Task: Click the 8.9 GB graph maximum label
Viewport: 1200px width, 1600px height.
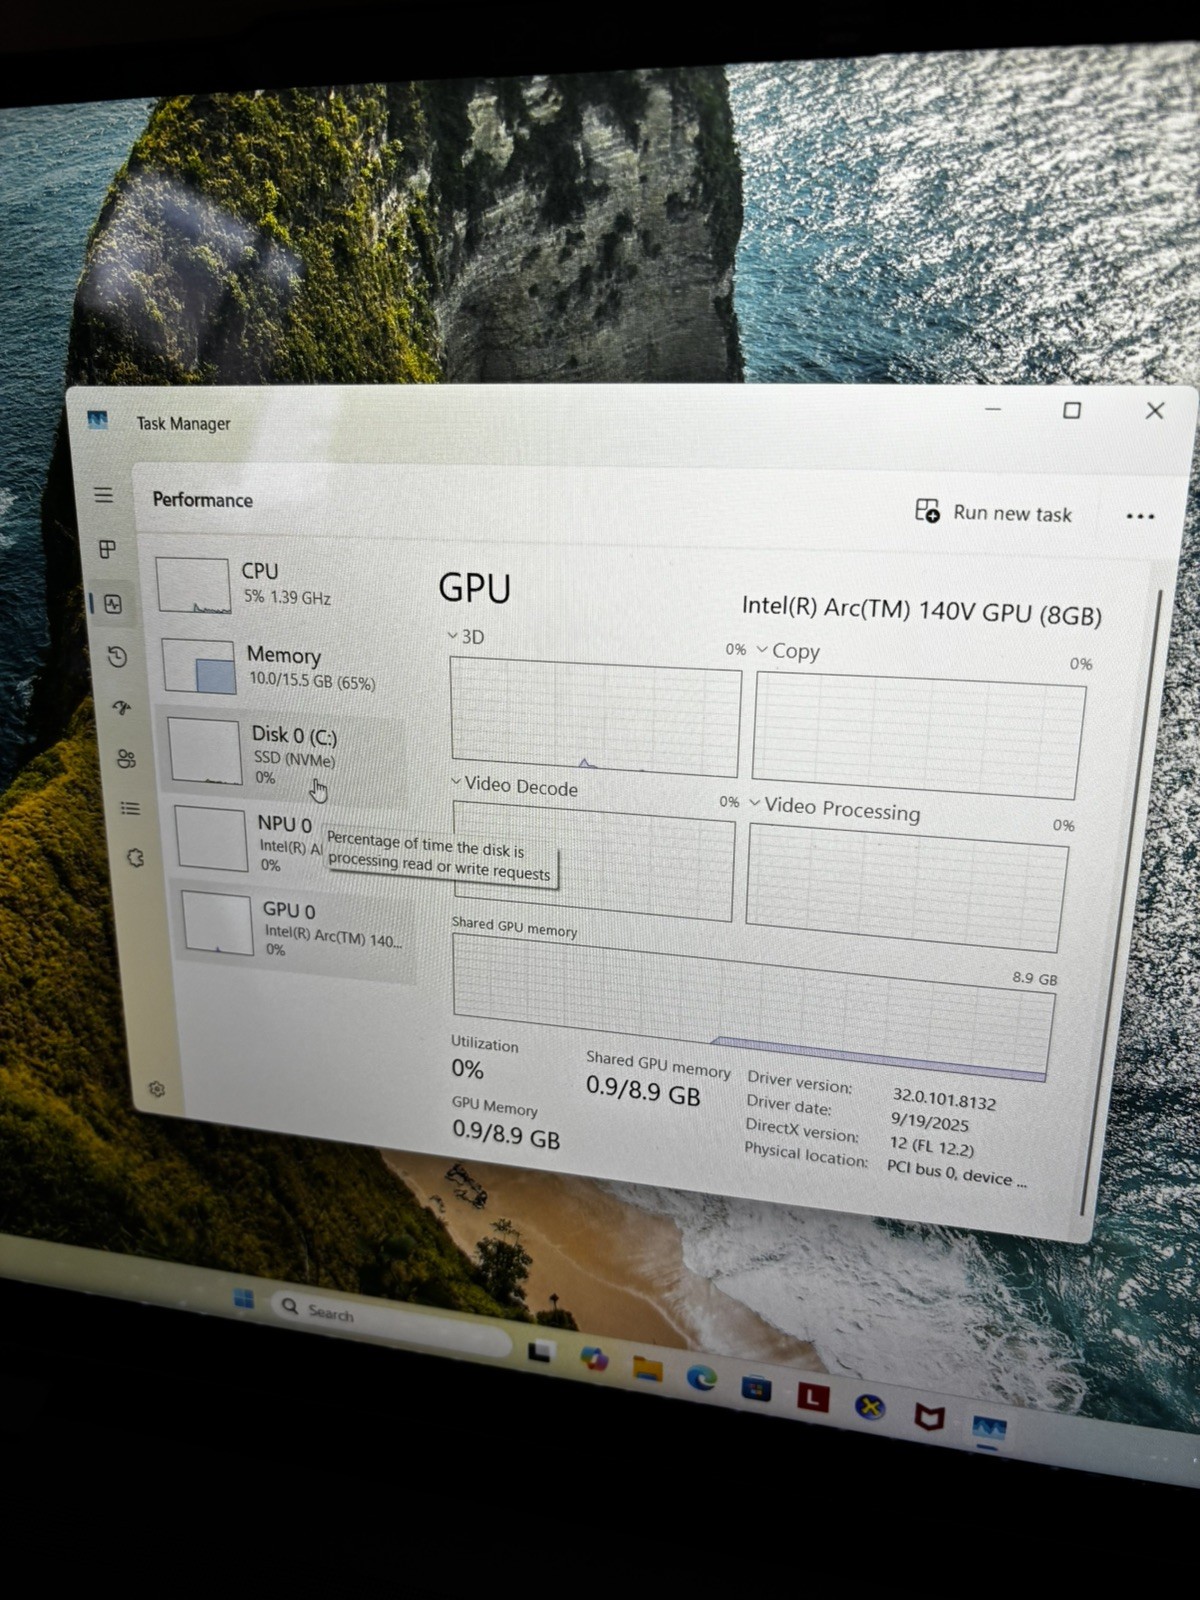Action: (x=1034, y=978)
